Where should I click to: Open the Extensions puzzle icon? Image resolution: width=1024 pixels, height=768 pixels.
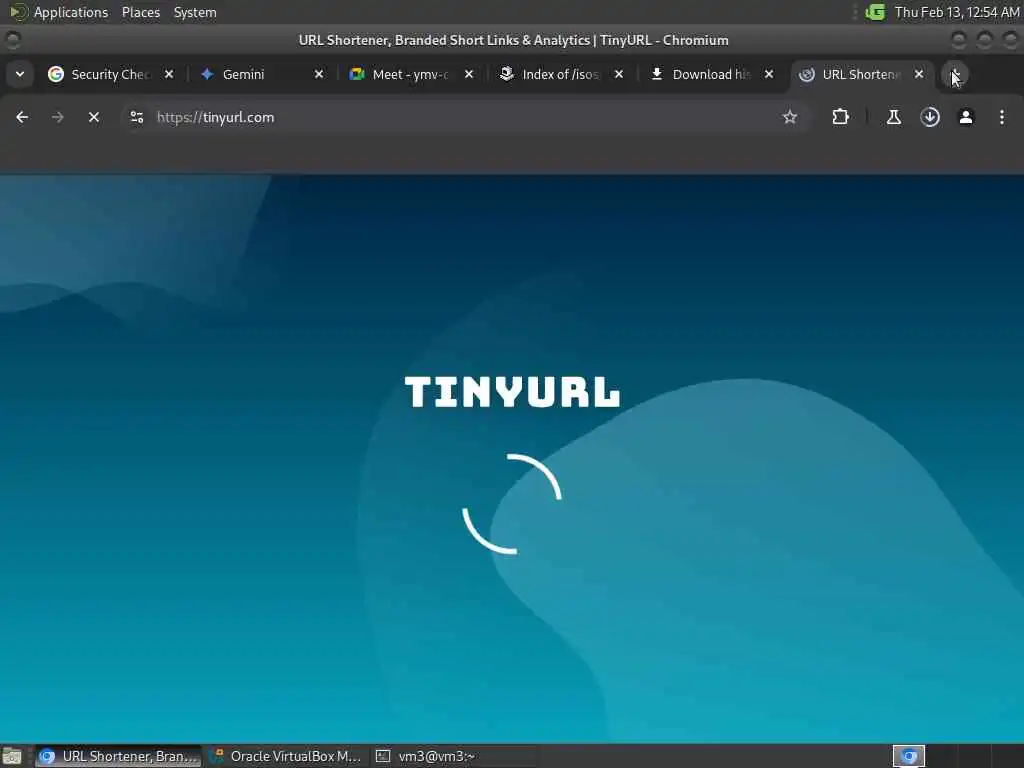(x=840, y=117)
